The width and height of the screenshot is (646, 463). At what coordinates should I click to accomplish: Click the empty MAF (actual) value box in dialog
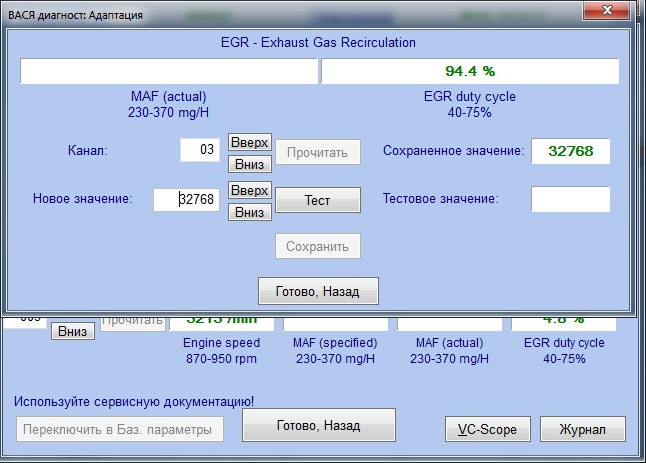[169, 71]
